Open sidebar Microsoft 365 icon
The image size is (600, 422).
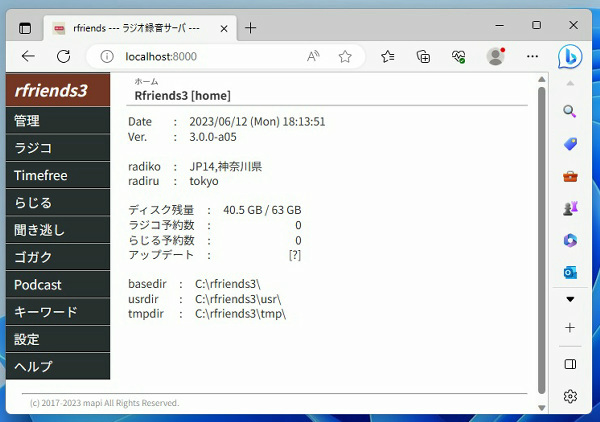point(570,240)
